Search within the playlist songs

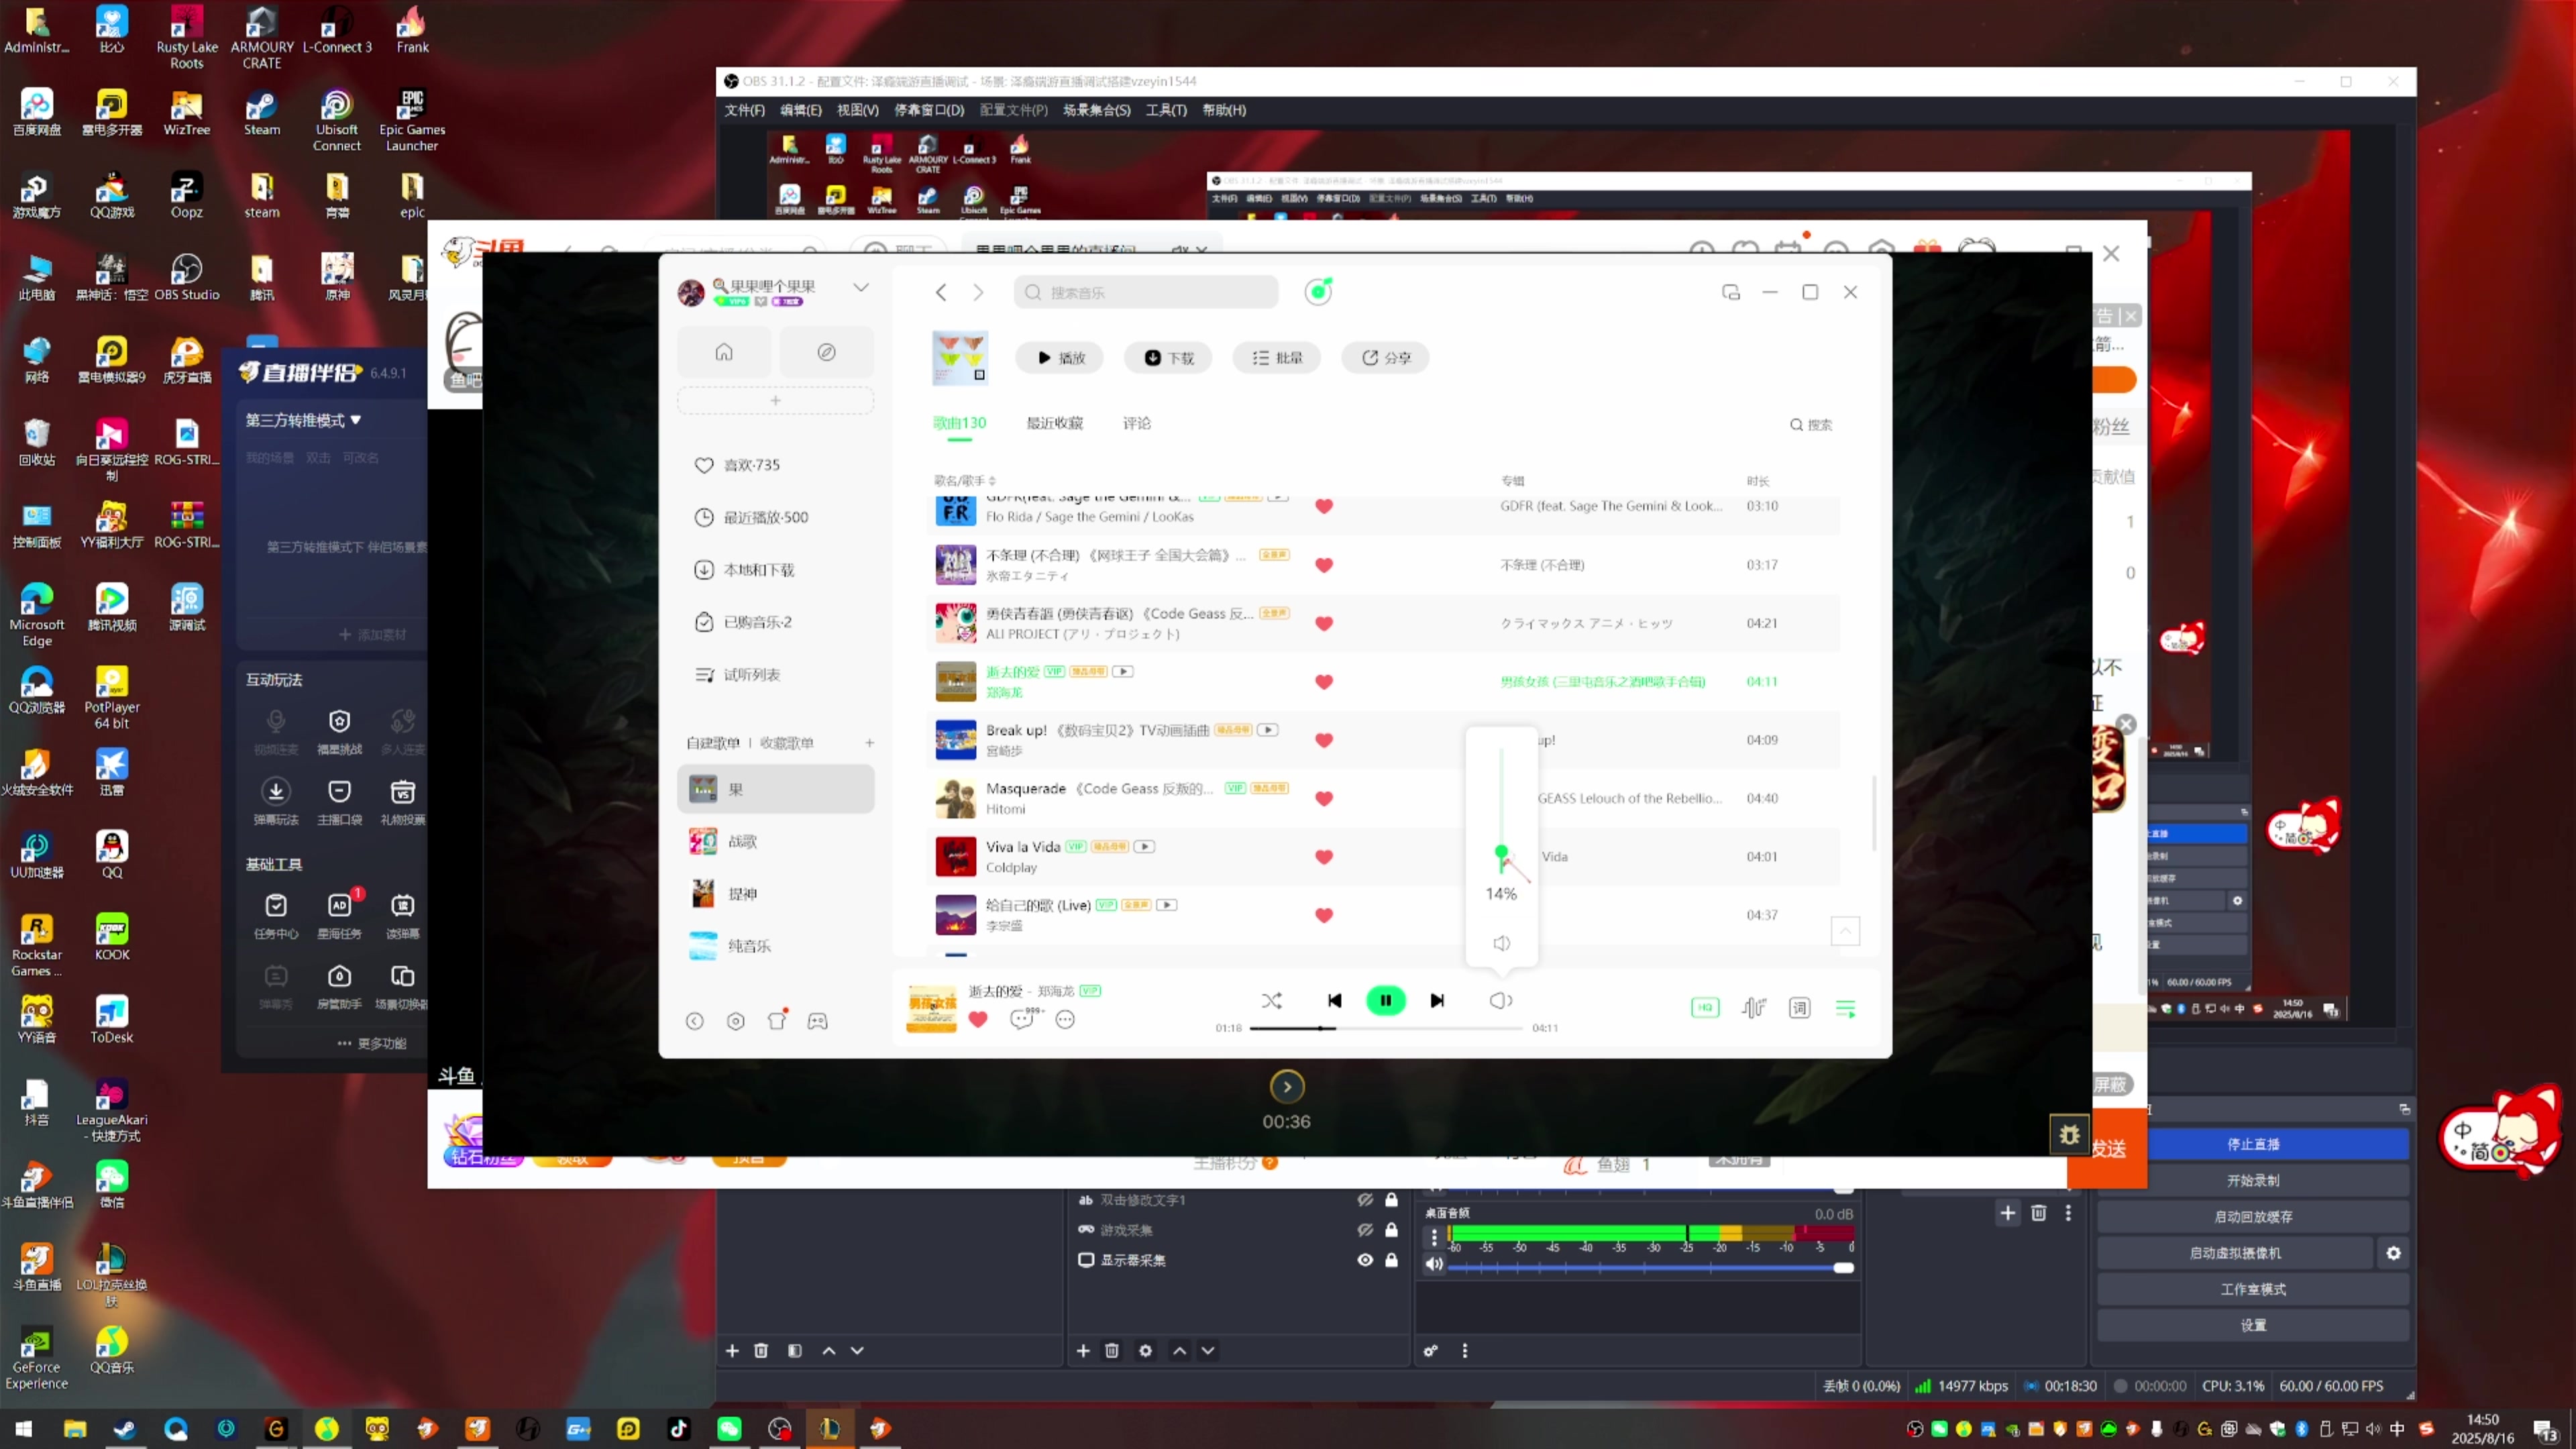1811,425
